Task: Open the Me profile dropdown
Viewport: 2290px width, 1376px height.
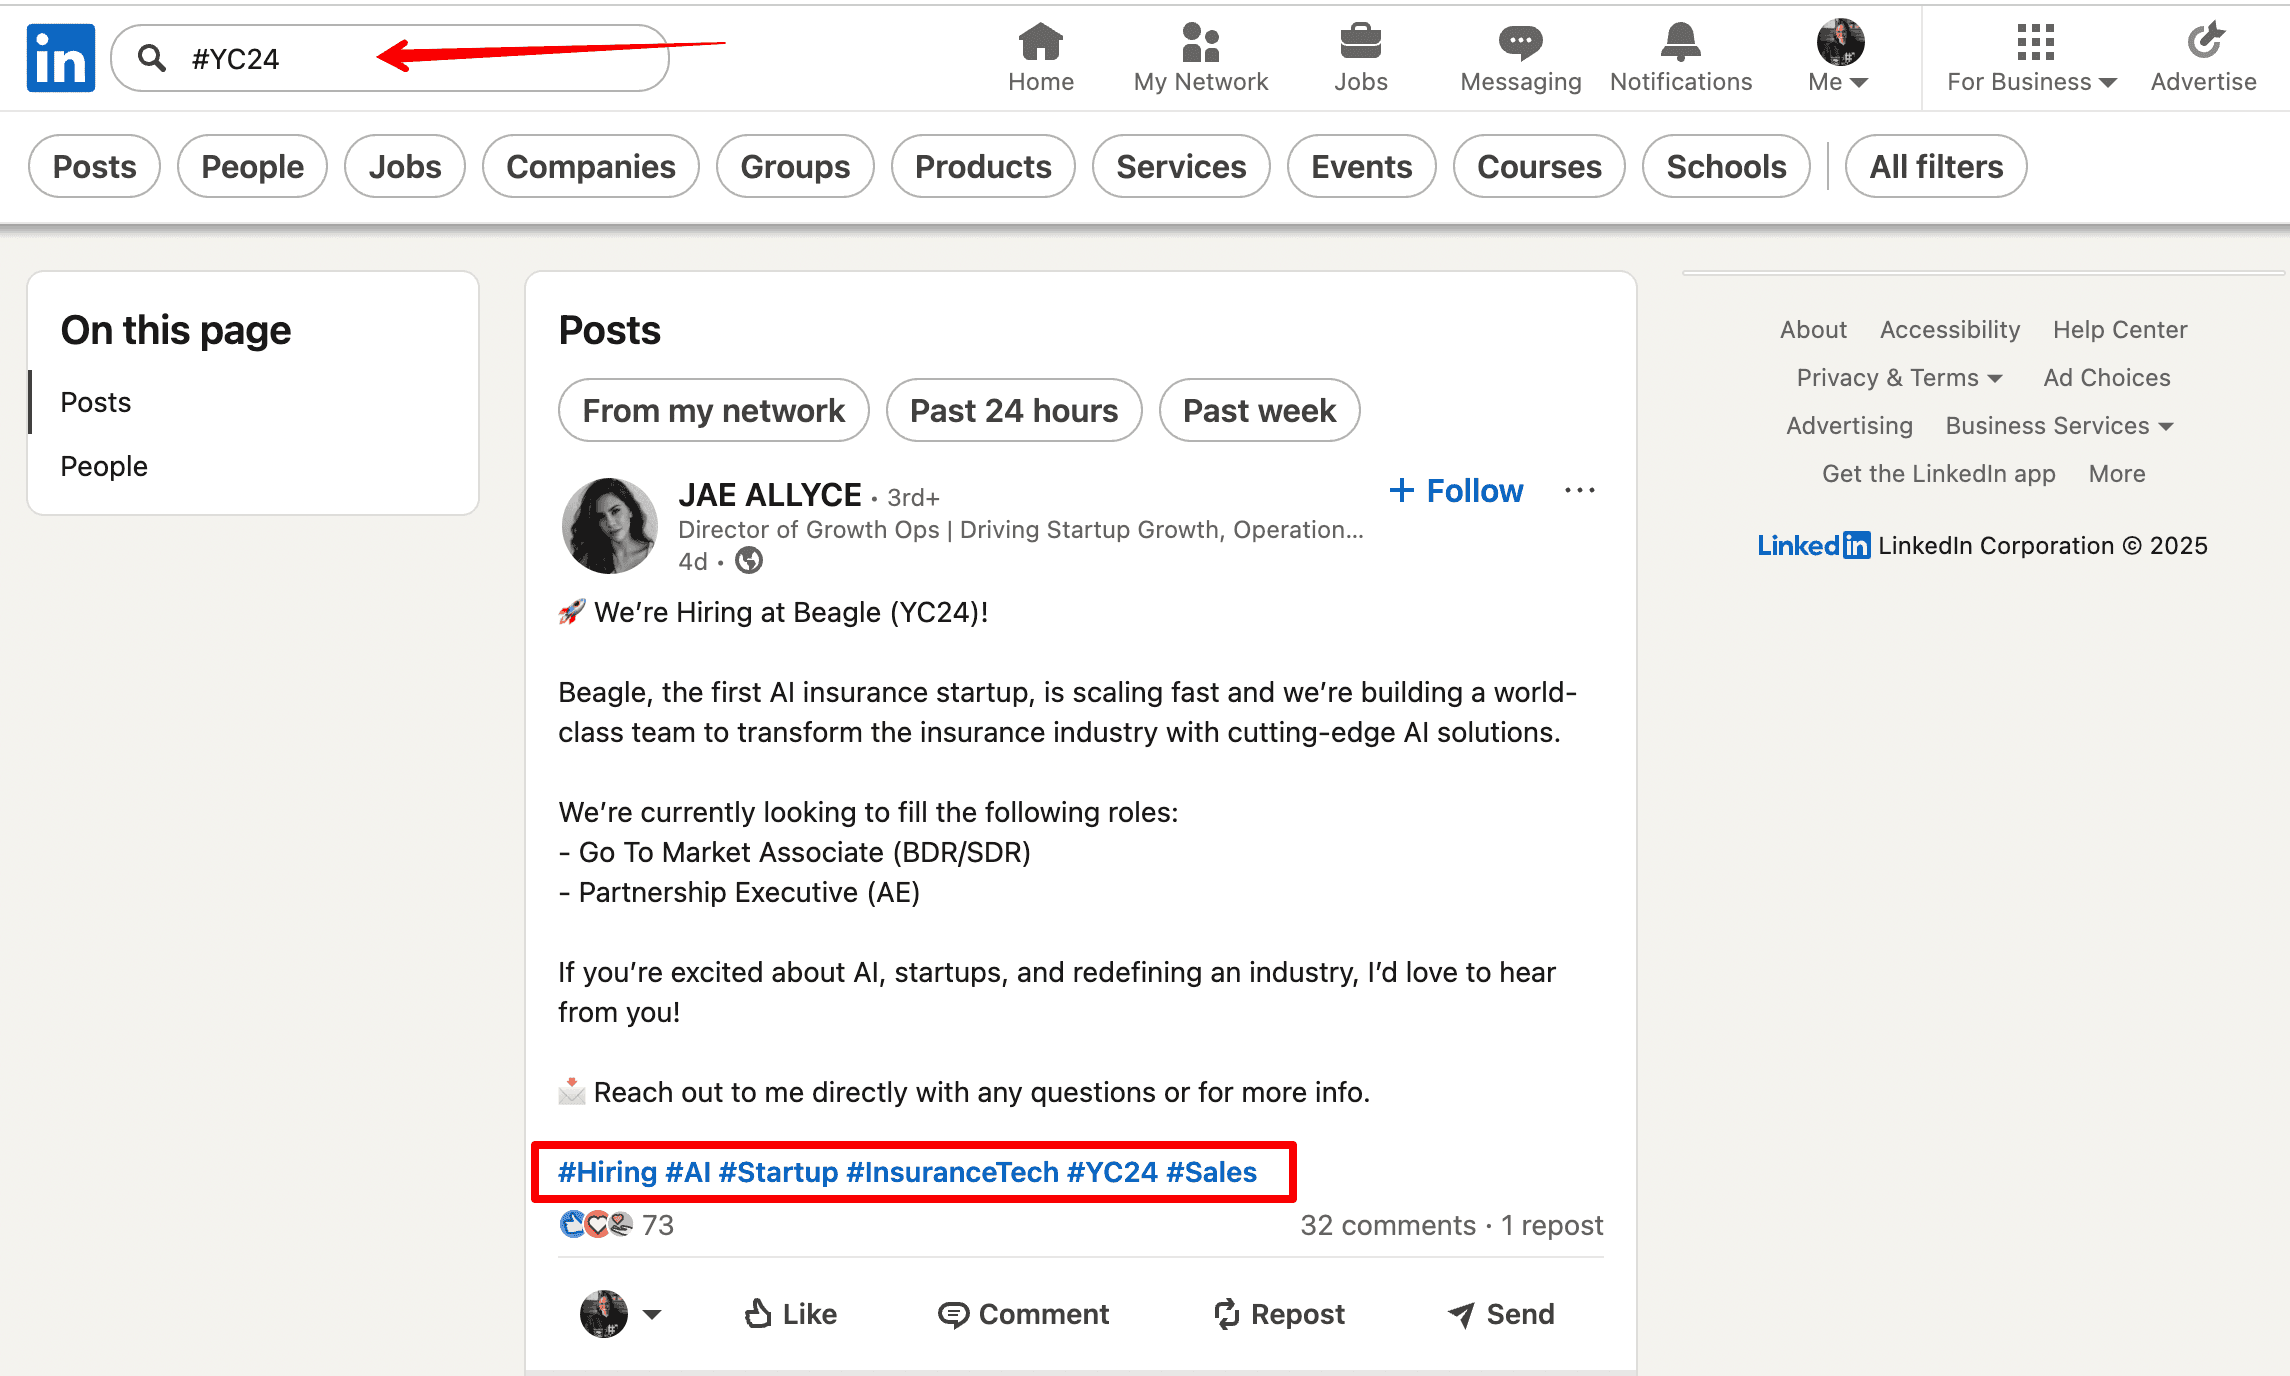Action: click(1836, 57)
